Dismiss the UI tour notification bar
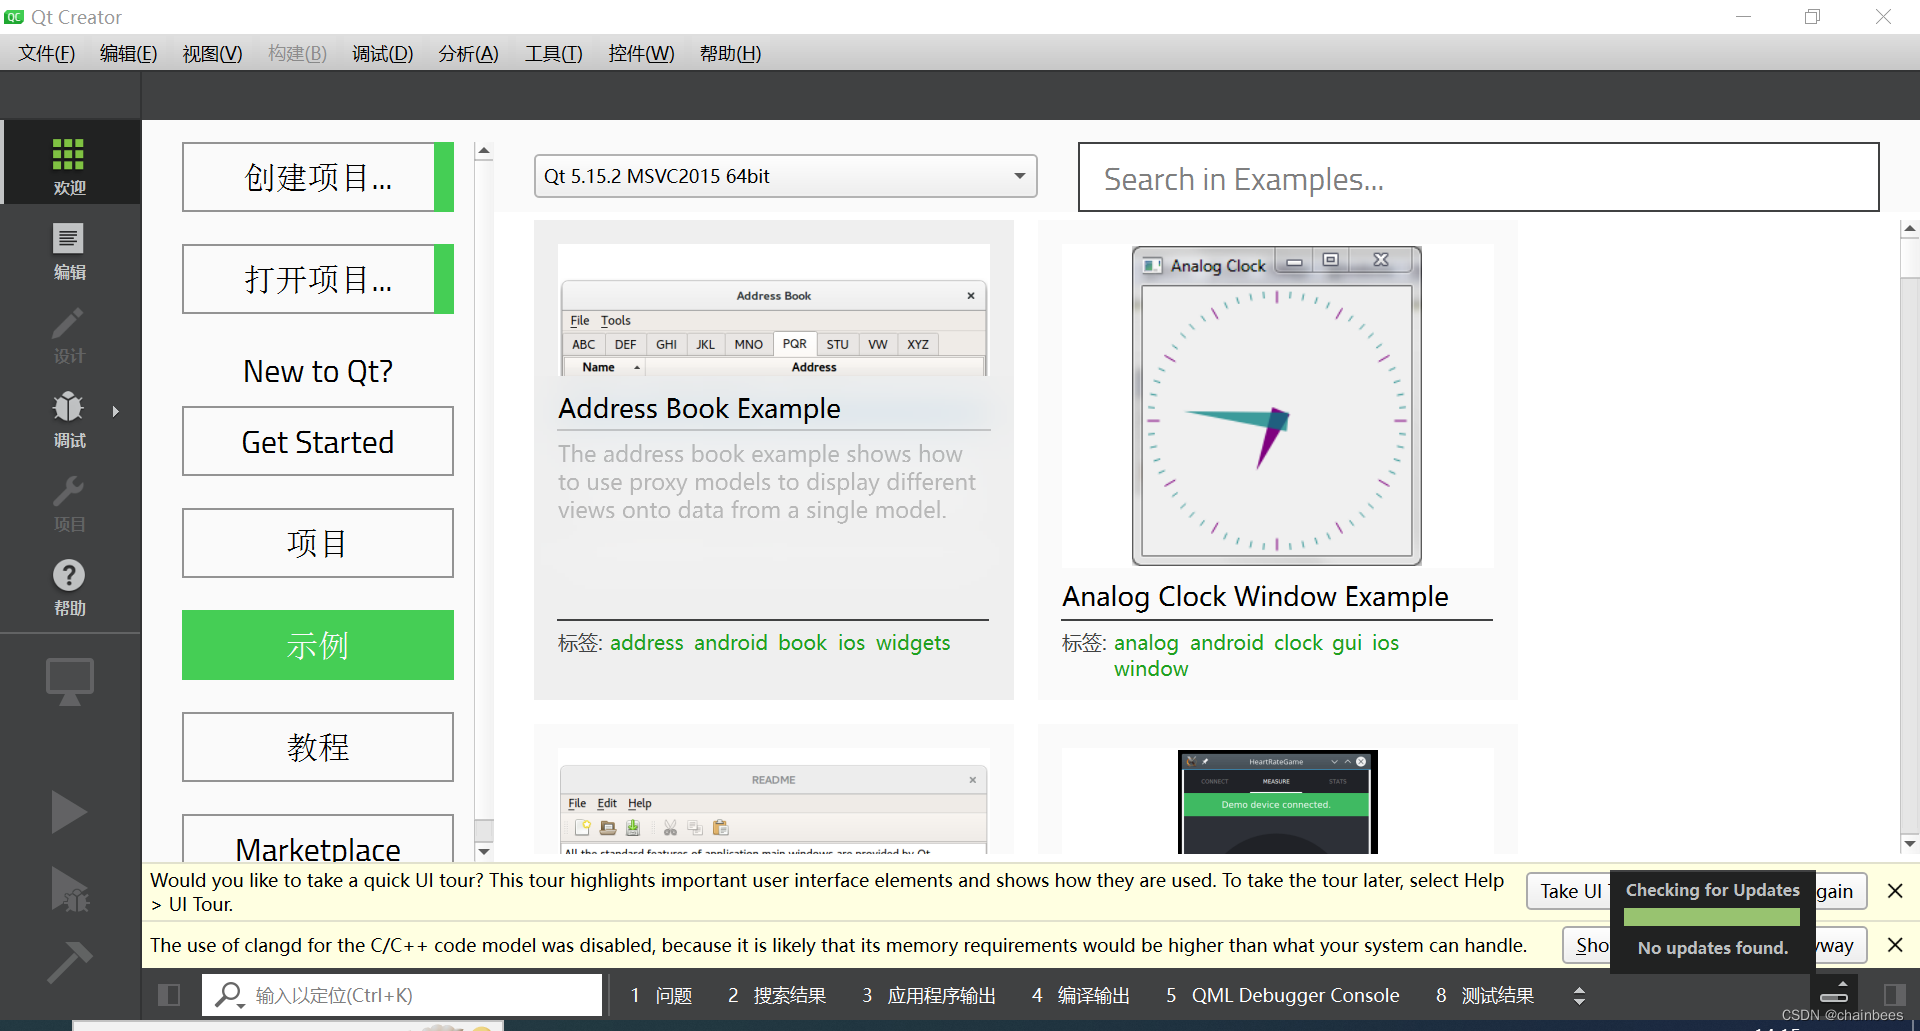The width and height of the screenshot is (1920, 1031). click(x=1894, y=891)
